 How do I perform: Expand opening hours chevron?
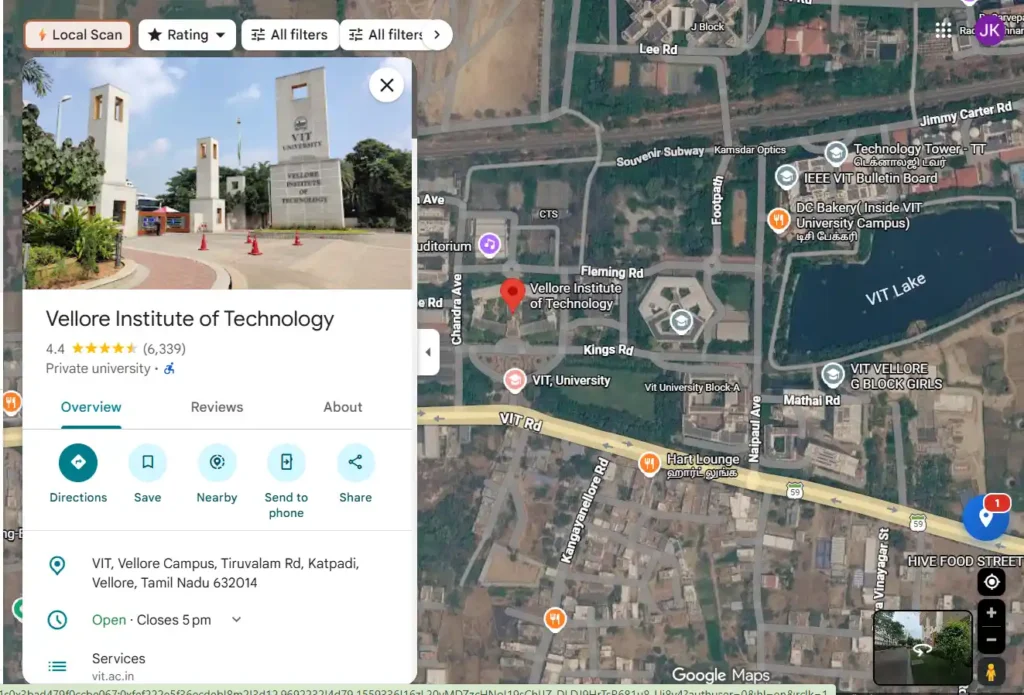point(236,619)
